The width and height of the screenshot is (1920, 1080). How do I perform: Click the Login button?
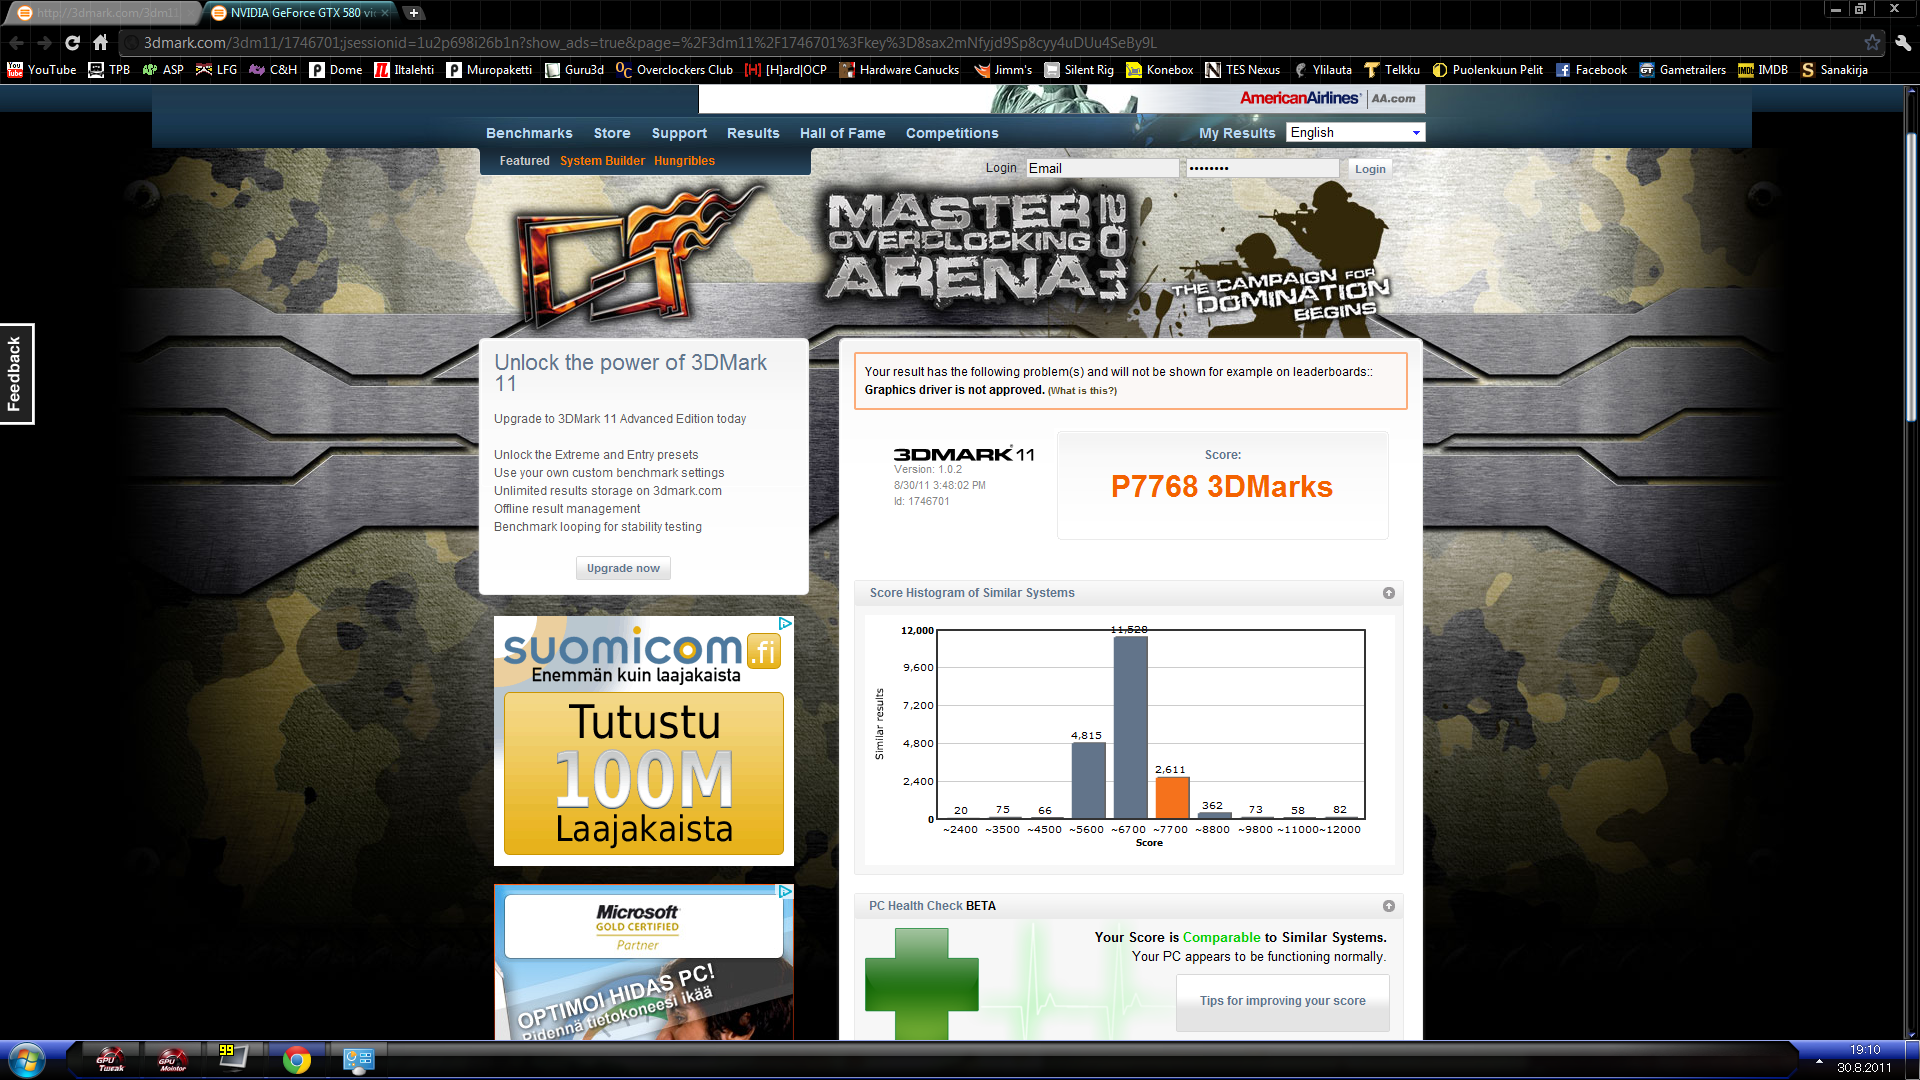pos(1370,169)
